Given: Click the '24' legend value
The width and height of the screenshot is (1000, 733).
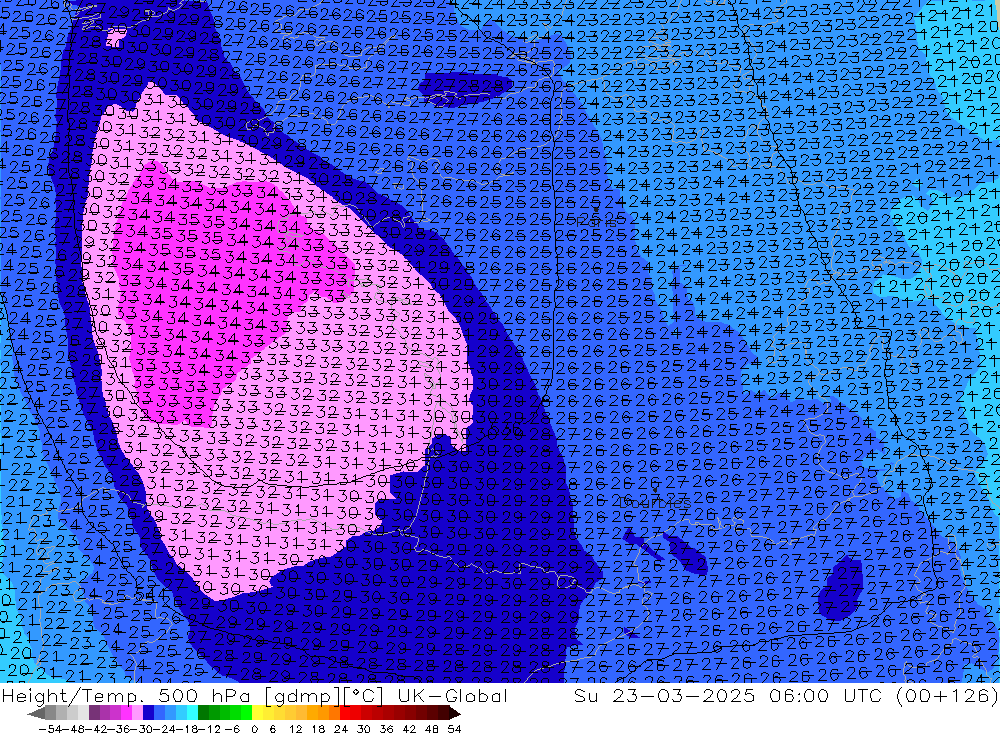Looking at the screenshot, I should pyautogui.click(x=341, y=729).
